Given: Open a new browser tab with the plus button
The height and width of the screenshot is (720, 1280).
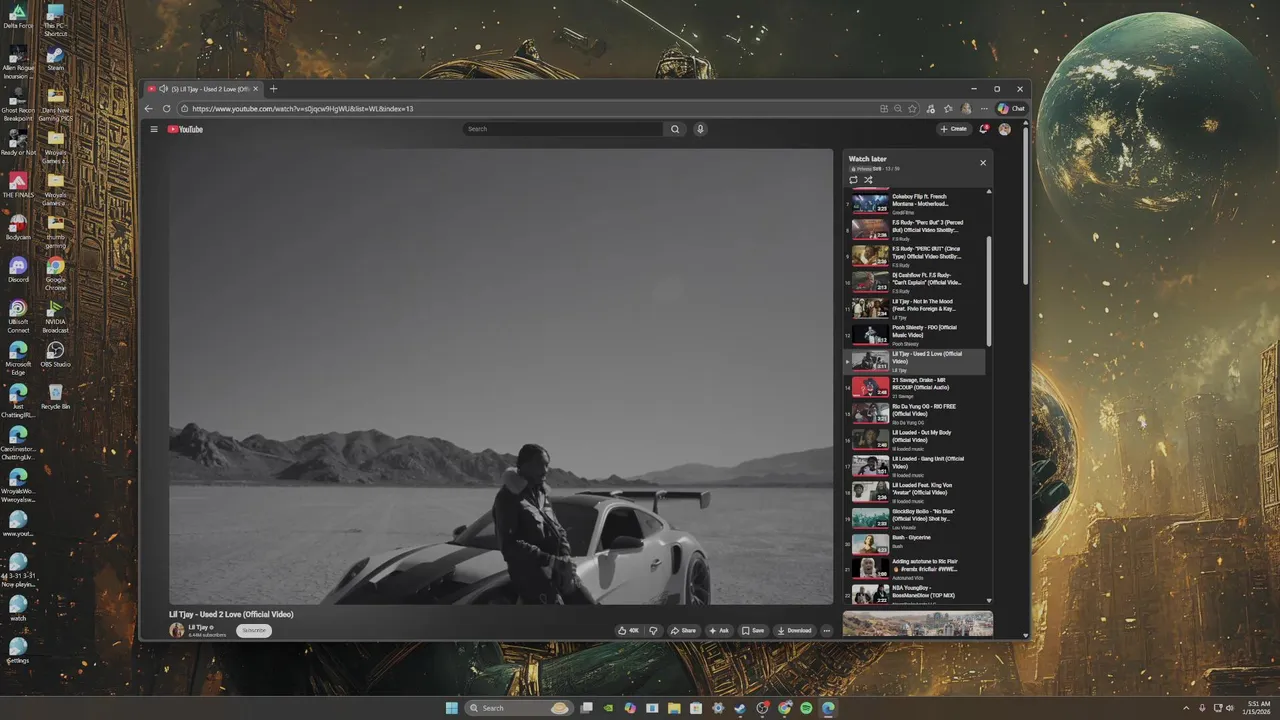Looking at the screenshot, I should 273,89.
